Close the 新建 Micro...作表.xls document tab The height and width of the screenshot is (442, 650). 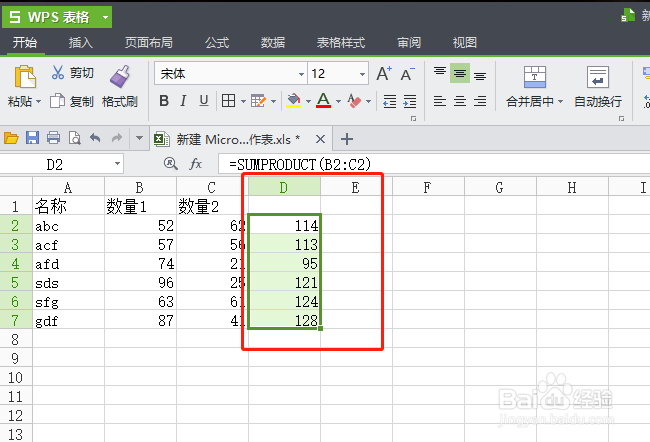pyautogui.click(x=320, y=139)
